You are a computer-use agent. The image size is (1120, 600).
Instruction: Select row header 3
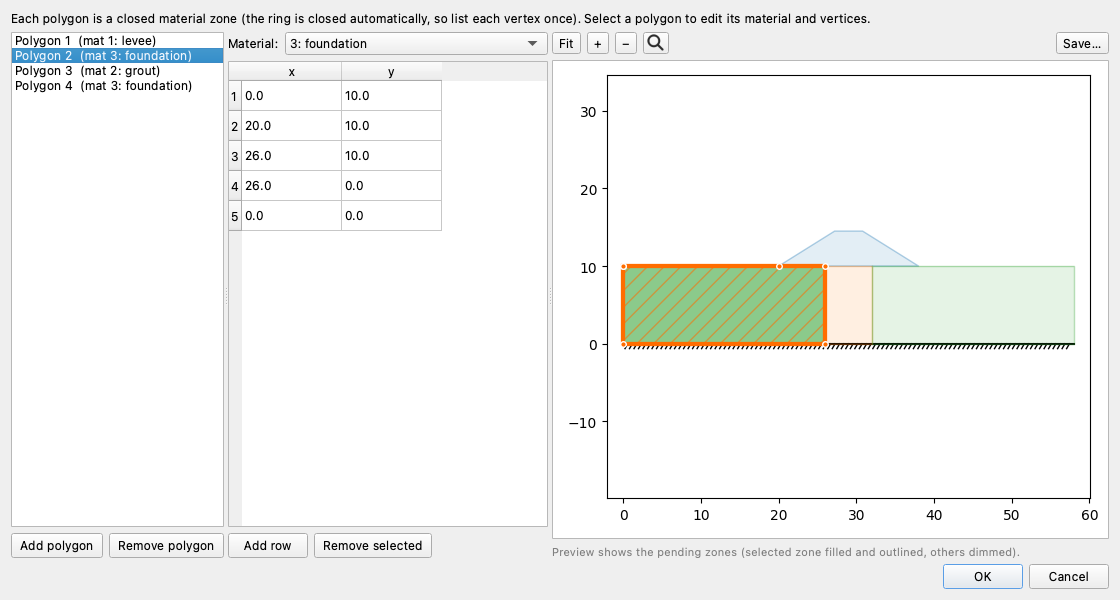(x=235, y=156)
